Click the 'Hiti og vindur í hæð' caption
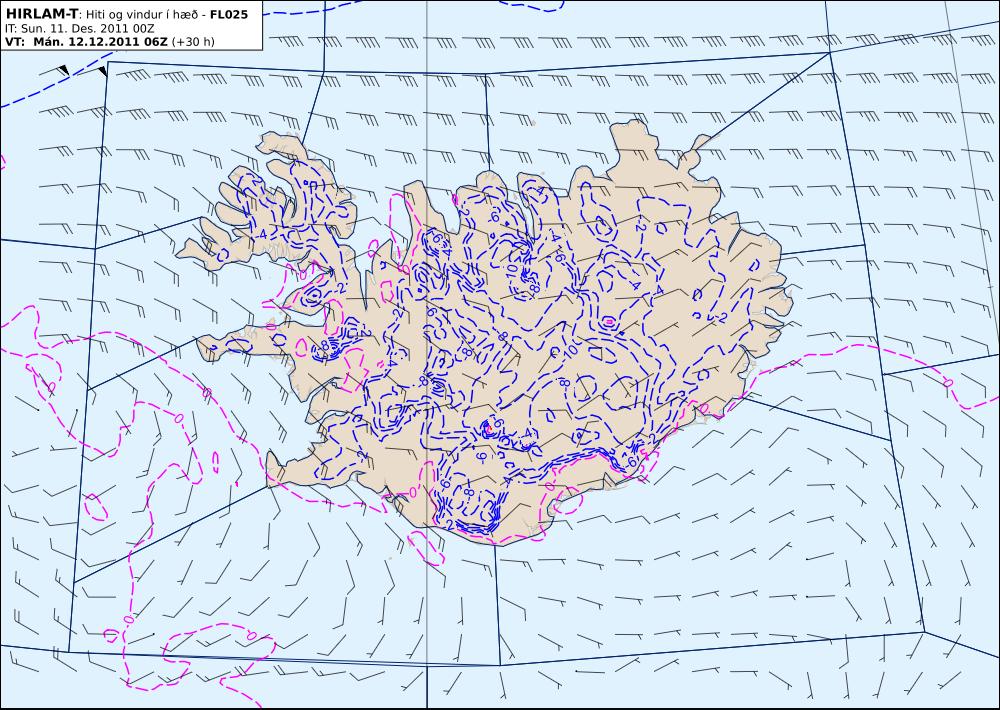Viewport: 1000px width, 710px height. [142, 15]
